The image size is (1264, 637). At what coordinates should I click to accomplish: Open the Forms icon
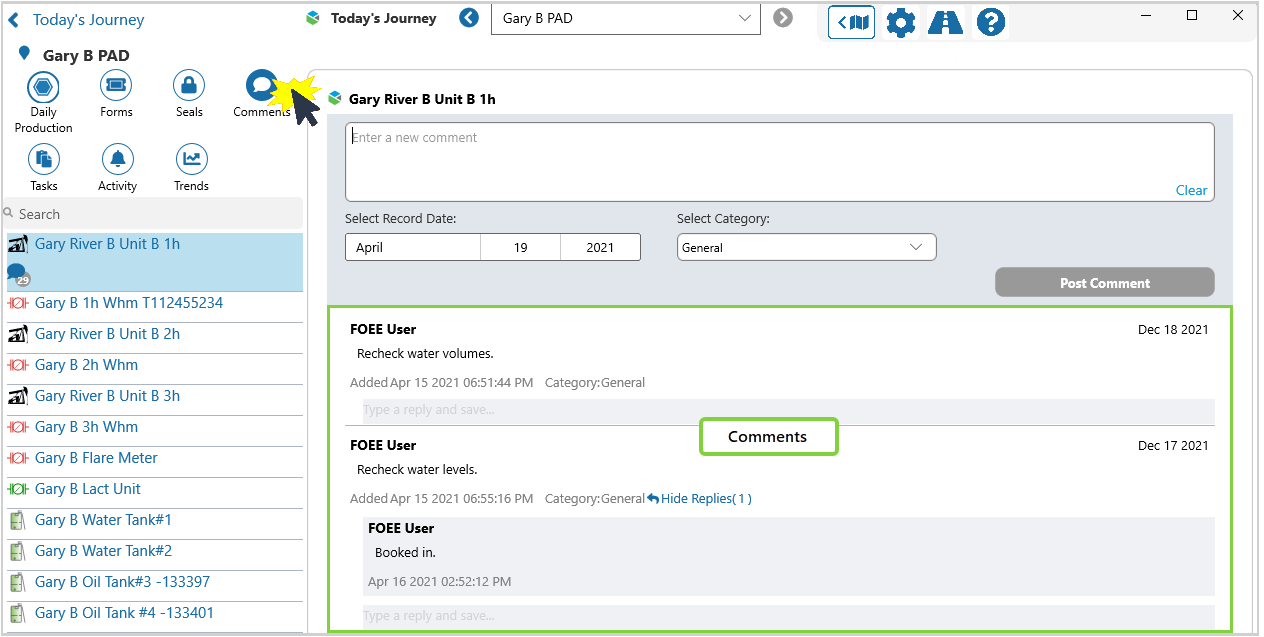click(x=116, y=87)
